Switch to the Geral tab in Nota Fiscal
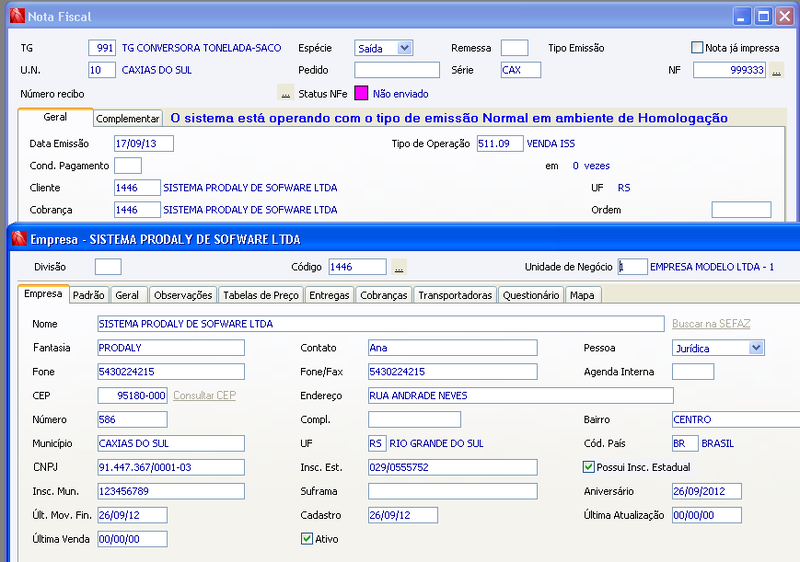Viewport: 800px width, 562px height. pyautogui.click(x=55, y=117)
